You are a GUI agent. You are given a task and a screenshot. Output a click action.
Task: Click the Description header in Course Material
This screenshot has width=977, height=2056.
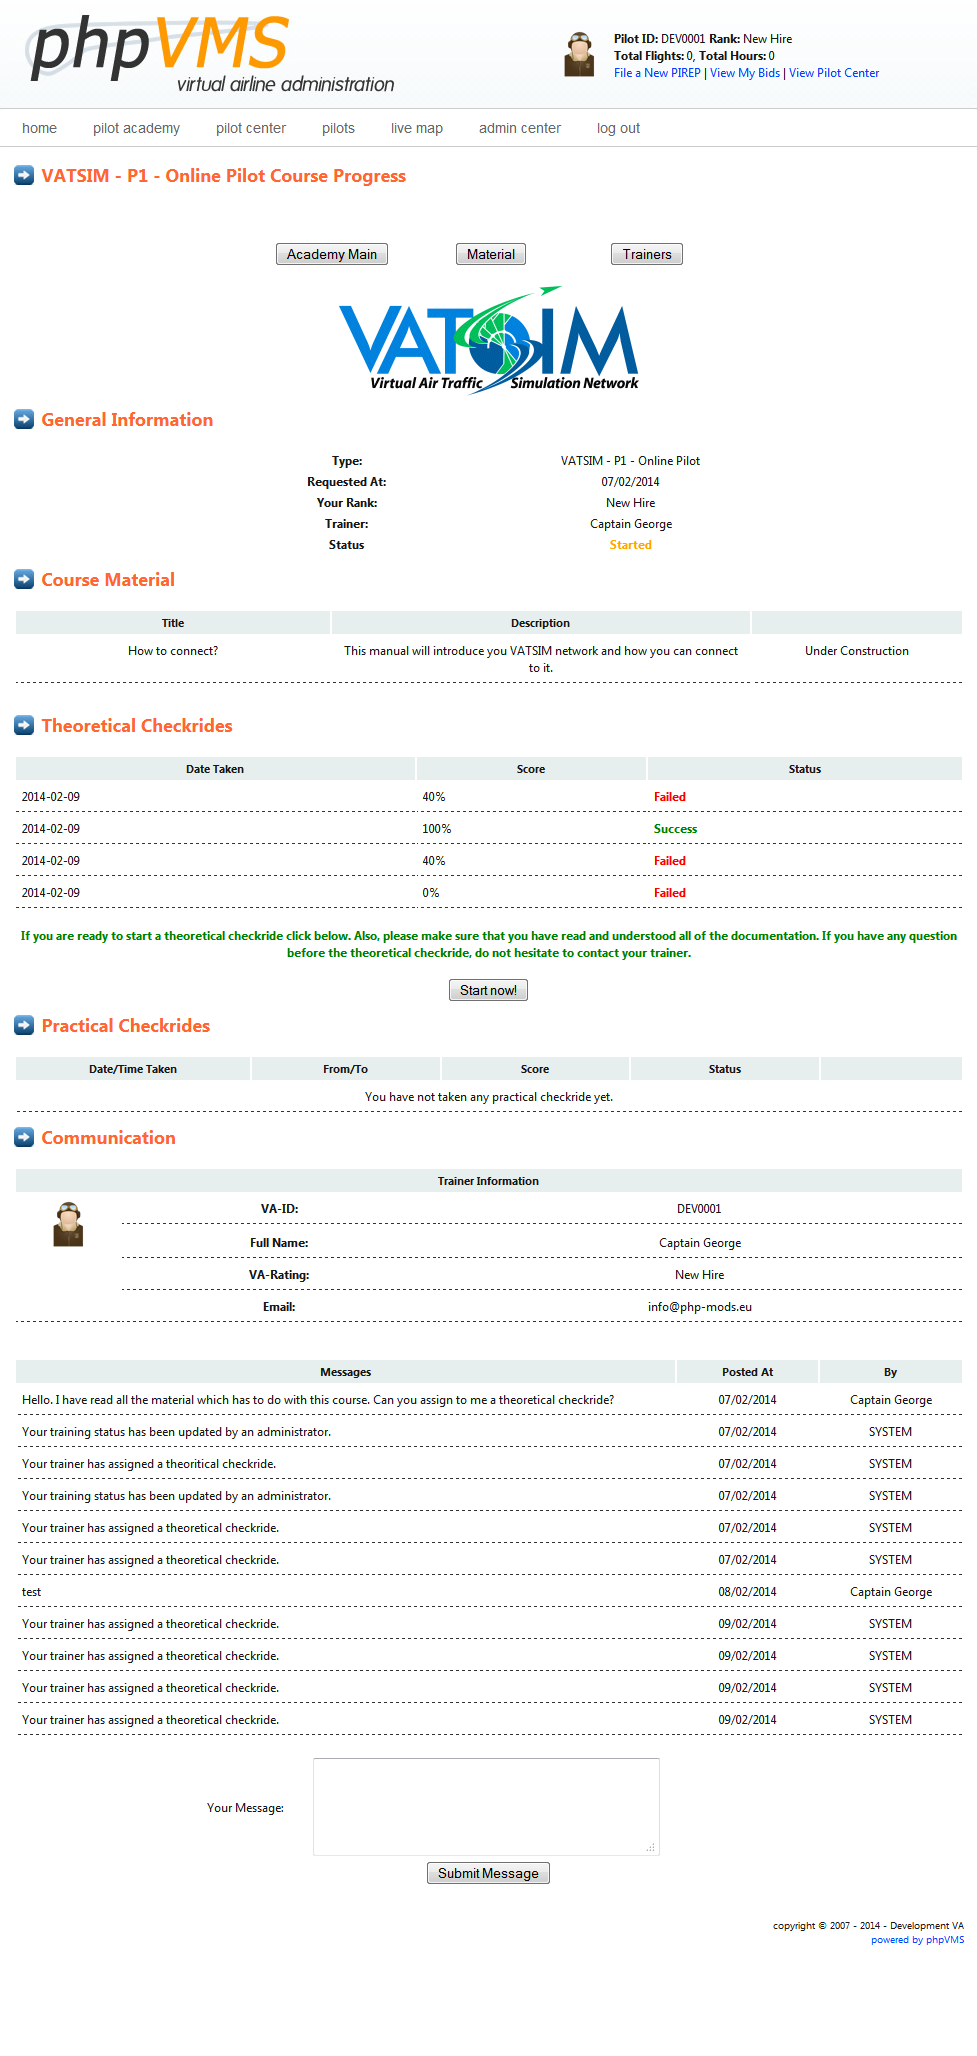[541, 623]
